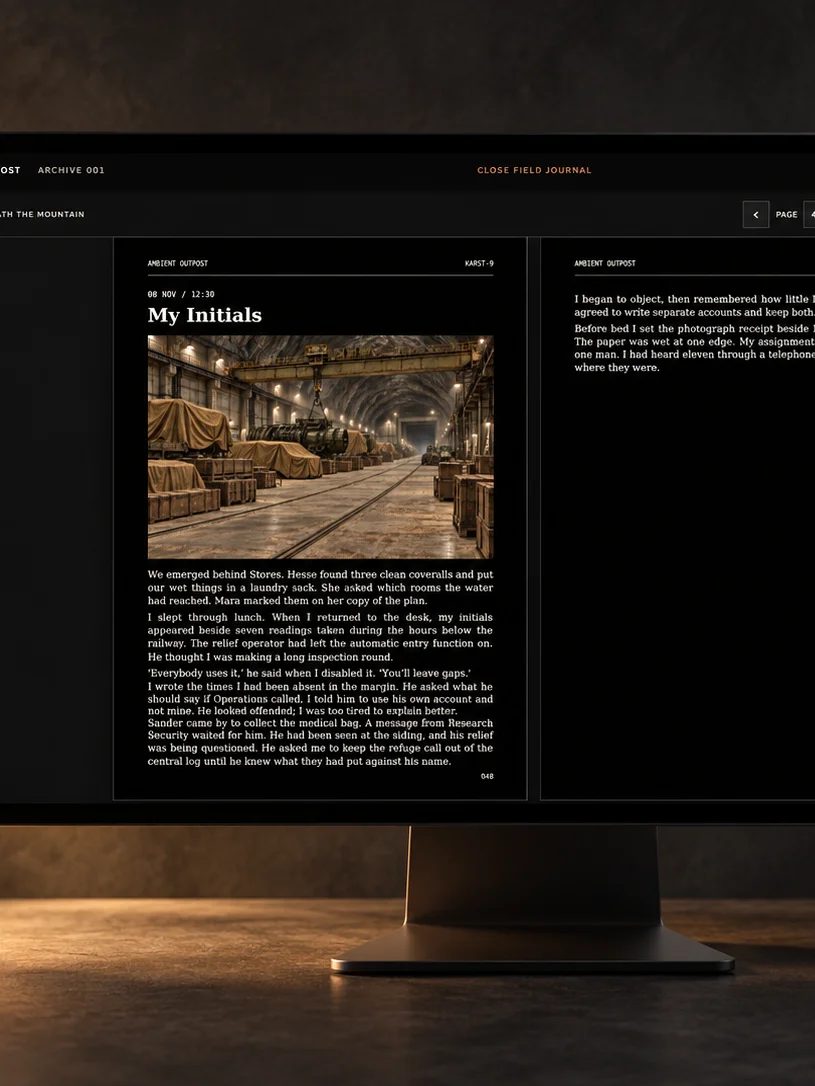This screenshot has width=815, height=1086.
Task: Select paragraph starting "Sander came by to collect"
Action: click(x=321, y=742)
